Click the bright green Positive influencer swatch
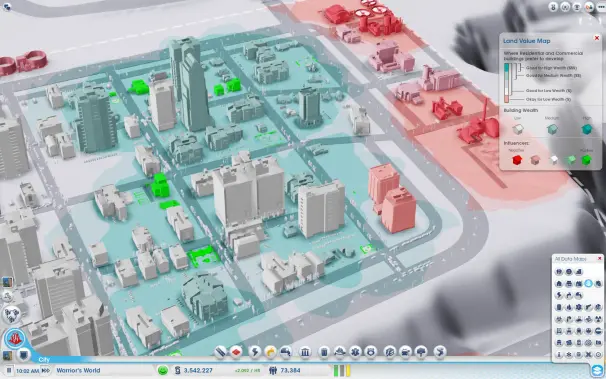Screen dimensions: 606x379 coord(587,160)
